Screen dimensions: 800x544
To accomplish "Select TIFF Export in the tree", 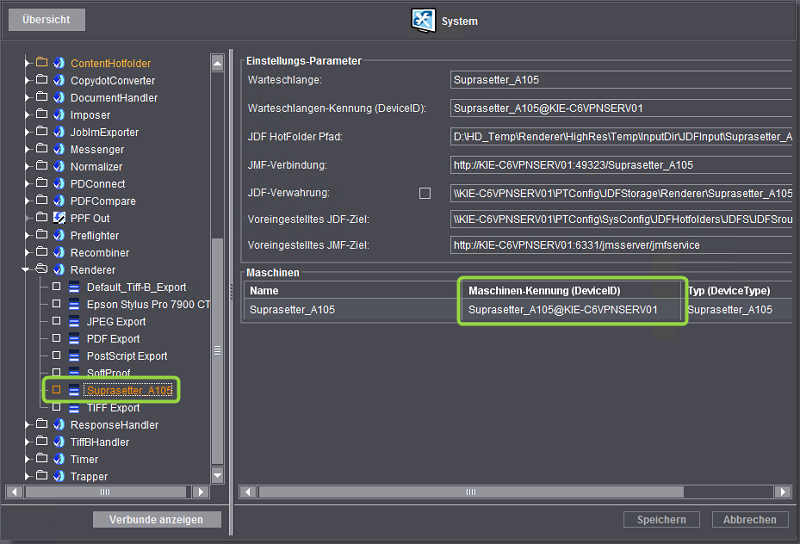I will [113, 408].
